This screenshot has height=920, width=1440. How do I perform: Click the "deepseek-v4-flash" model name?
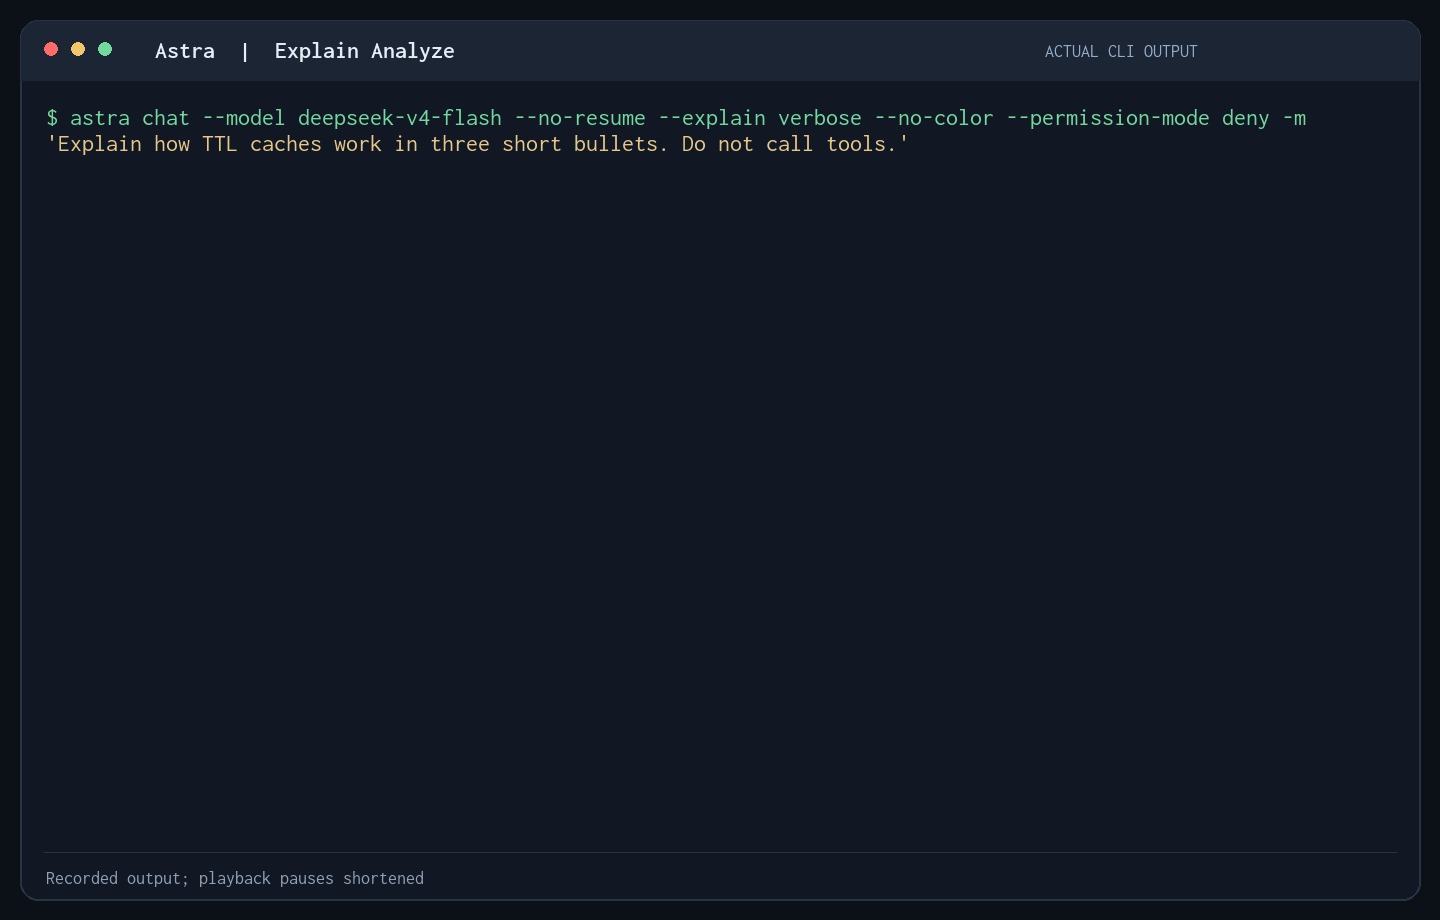tap(400, 118)
